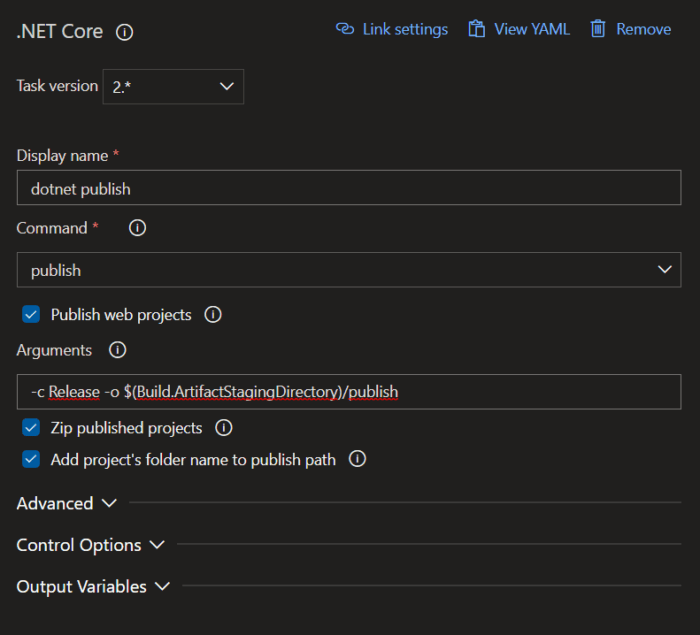Open the Command dropdown showing publish
The image size is (700, 635).
point(348,270)
